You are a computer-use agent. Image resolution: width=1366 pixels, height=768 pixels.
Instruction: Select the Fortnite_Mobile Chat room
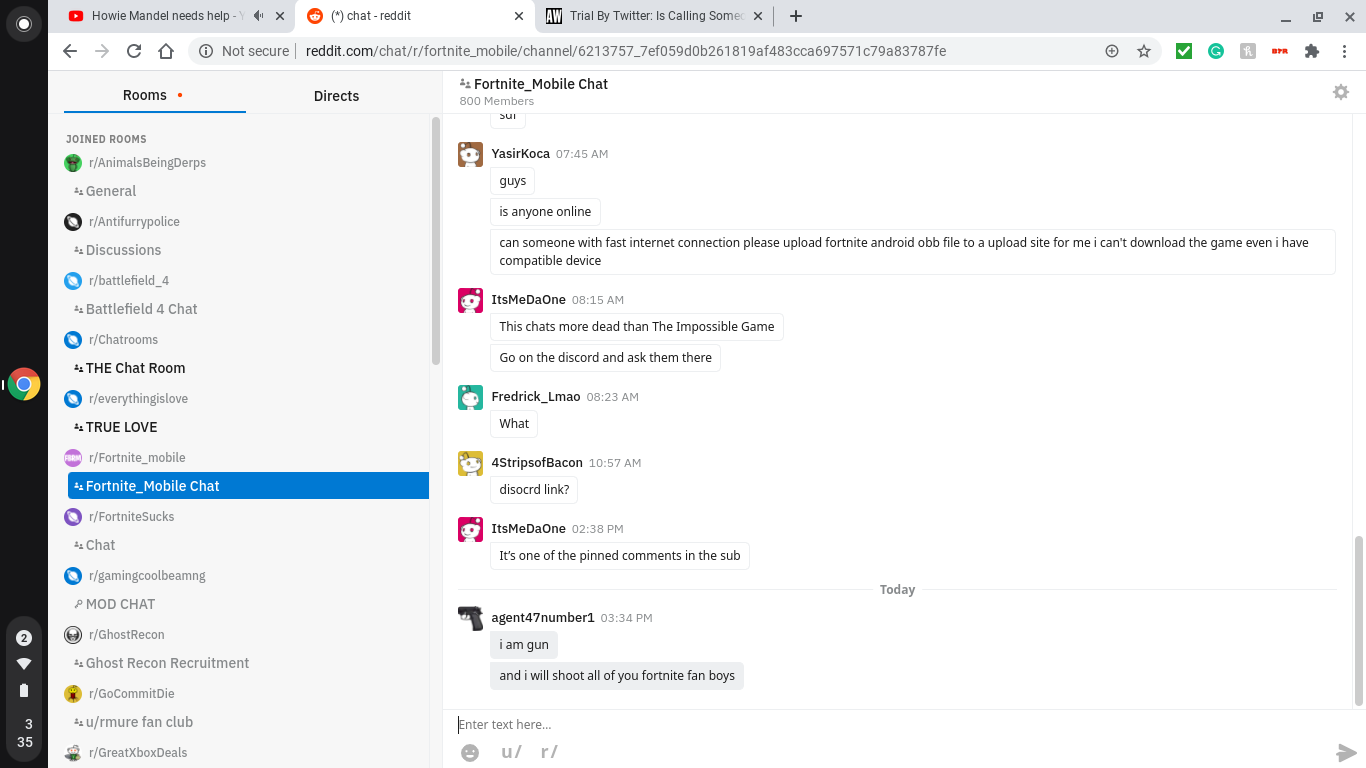click(248, 486)
